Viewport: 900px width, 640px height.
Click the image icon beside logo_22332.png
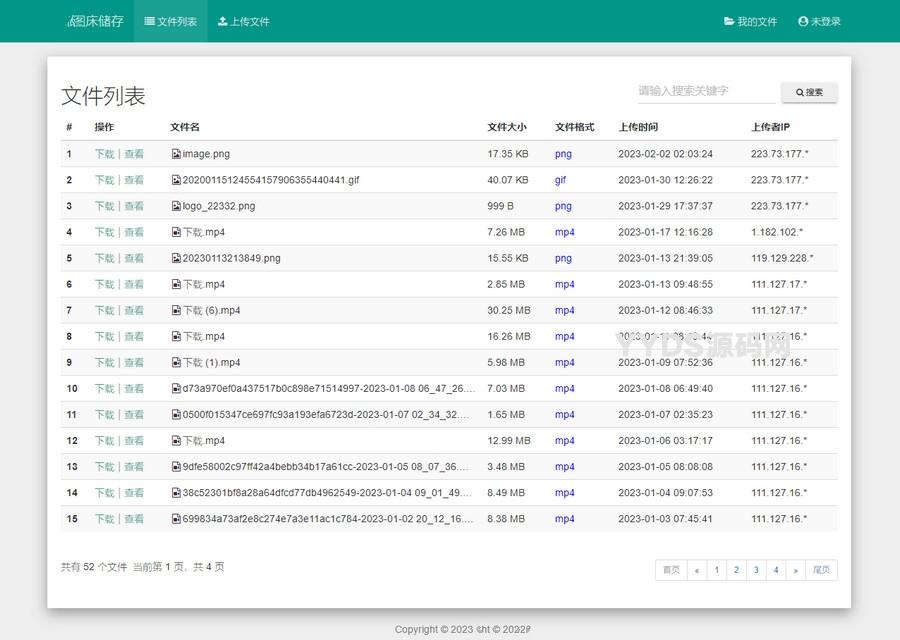pos(176,206)
